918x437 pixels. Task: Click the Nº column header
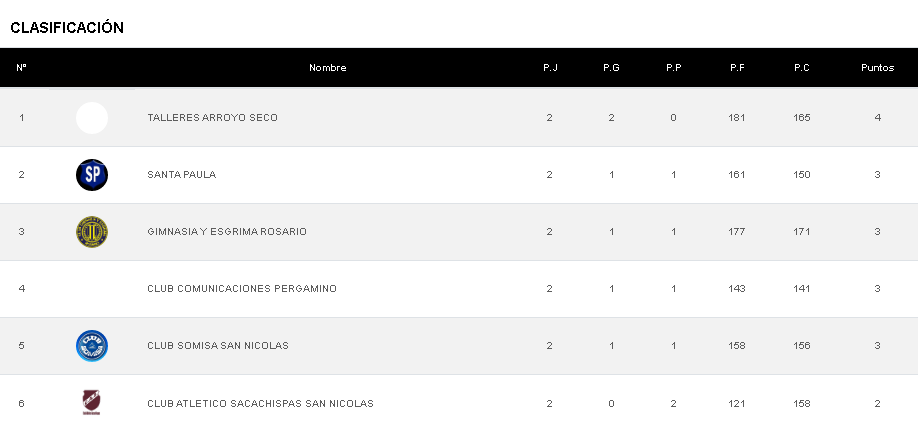21,68
